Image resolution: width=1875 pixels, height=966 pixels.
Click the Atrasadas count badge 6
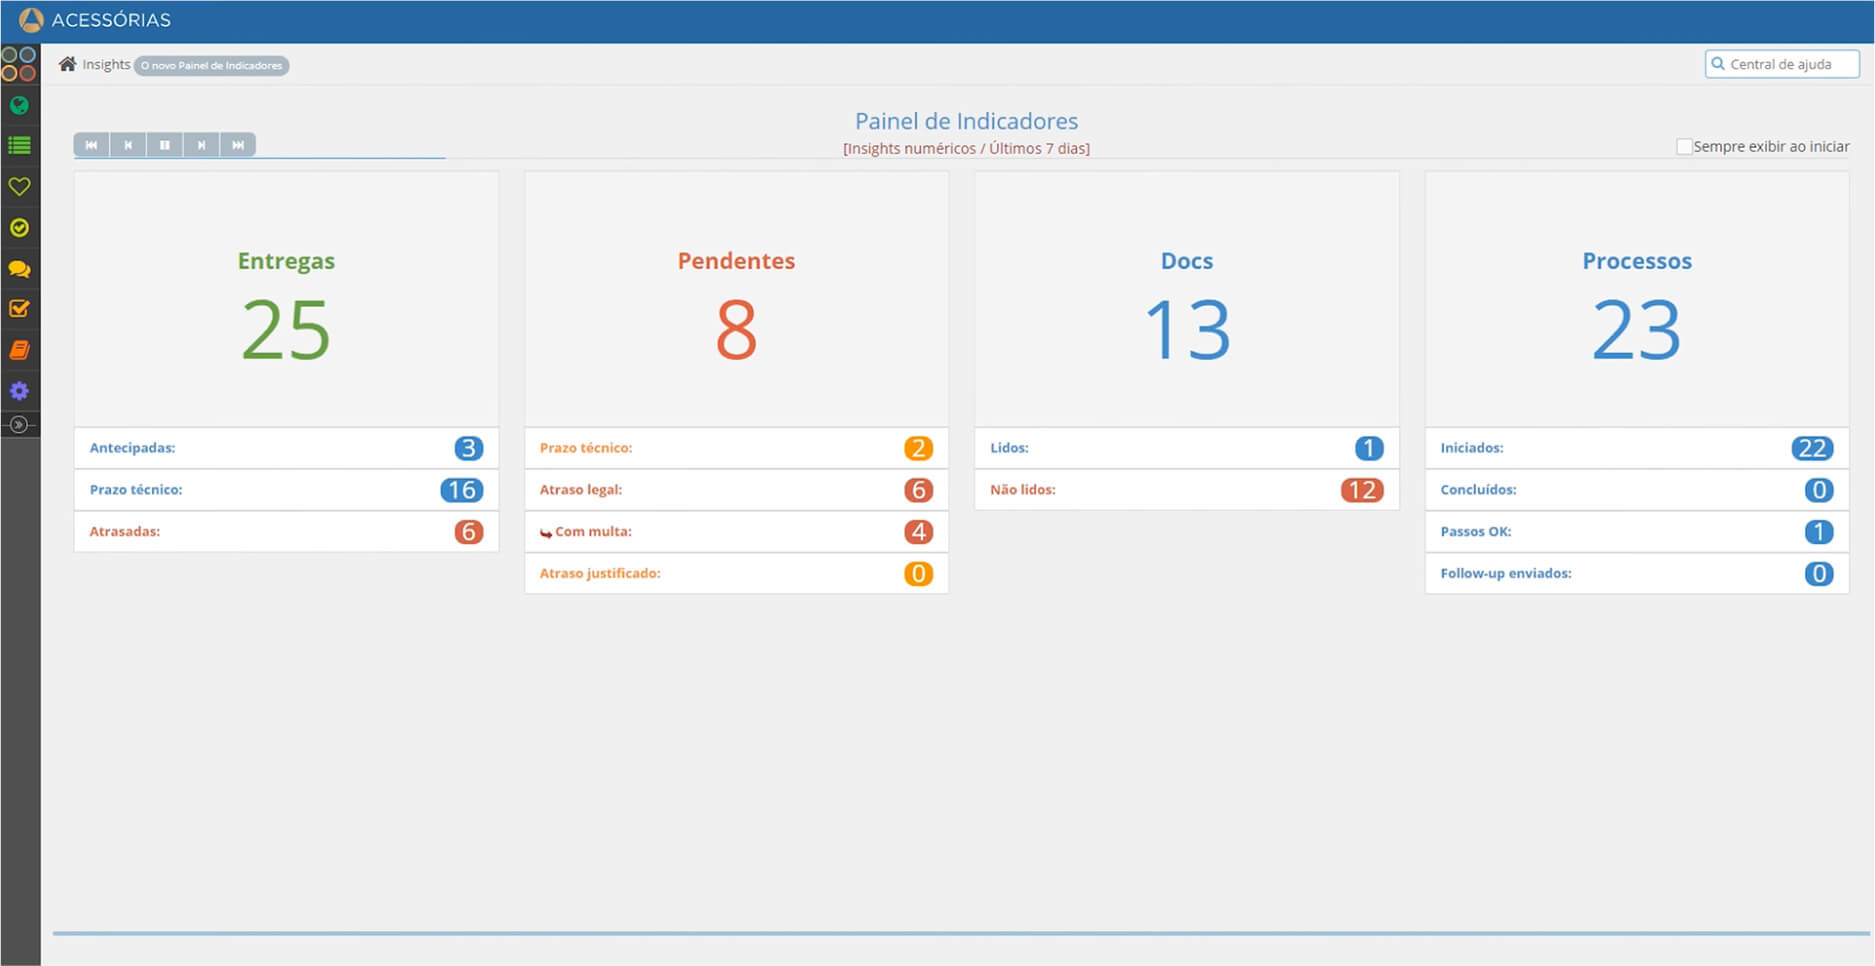468,532
